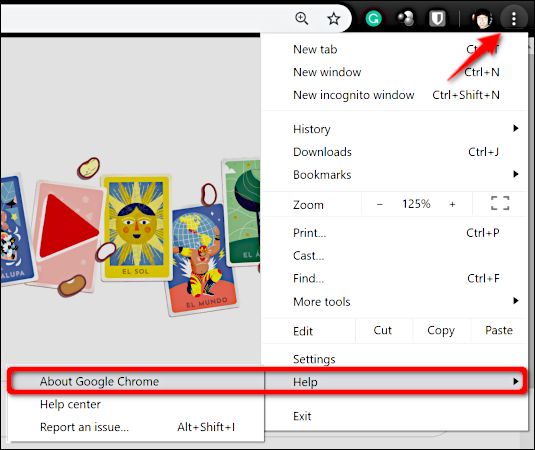The width and height of the screenshot is (535, 450).
Task: Click the zoom magnifier icon in address bar
Action: (302, 18)
